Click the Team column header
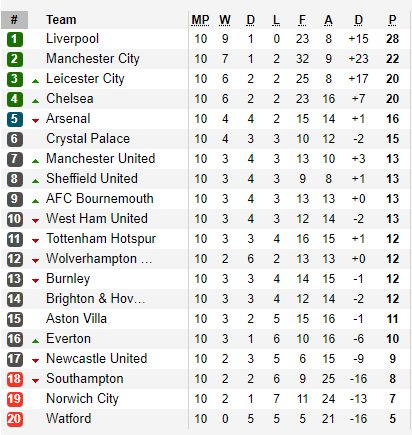The height and width of the screenshot is (435, 412). [x=61, y=20]
